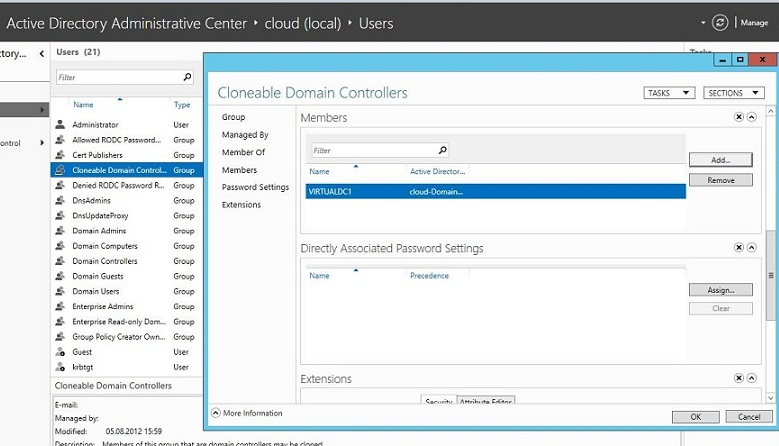Click the Domain Computers group icon
This screenshot has height=446, width=779.
(60, 246)
